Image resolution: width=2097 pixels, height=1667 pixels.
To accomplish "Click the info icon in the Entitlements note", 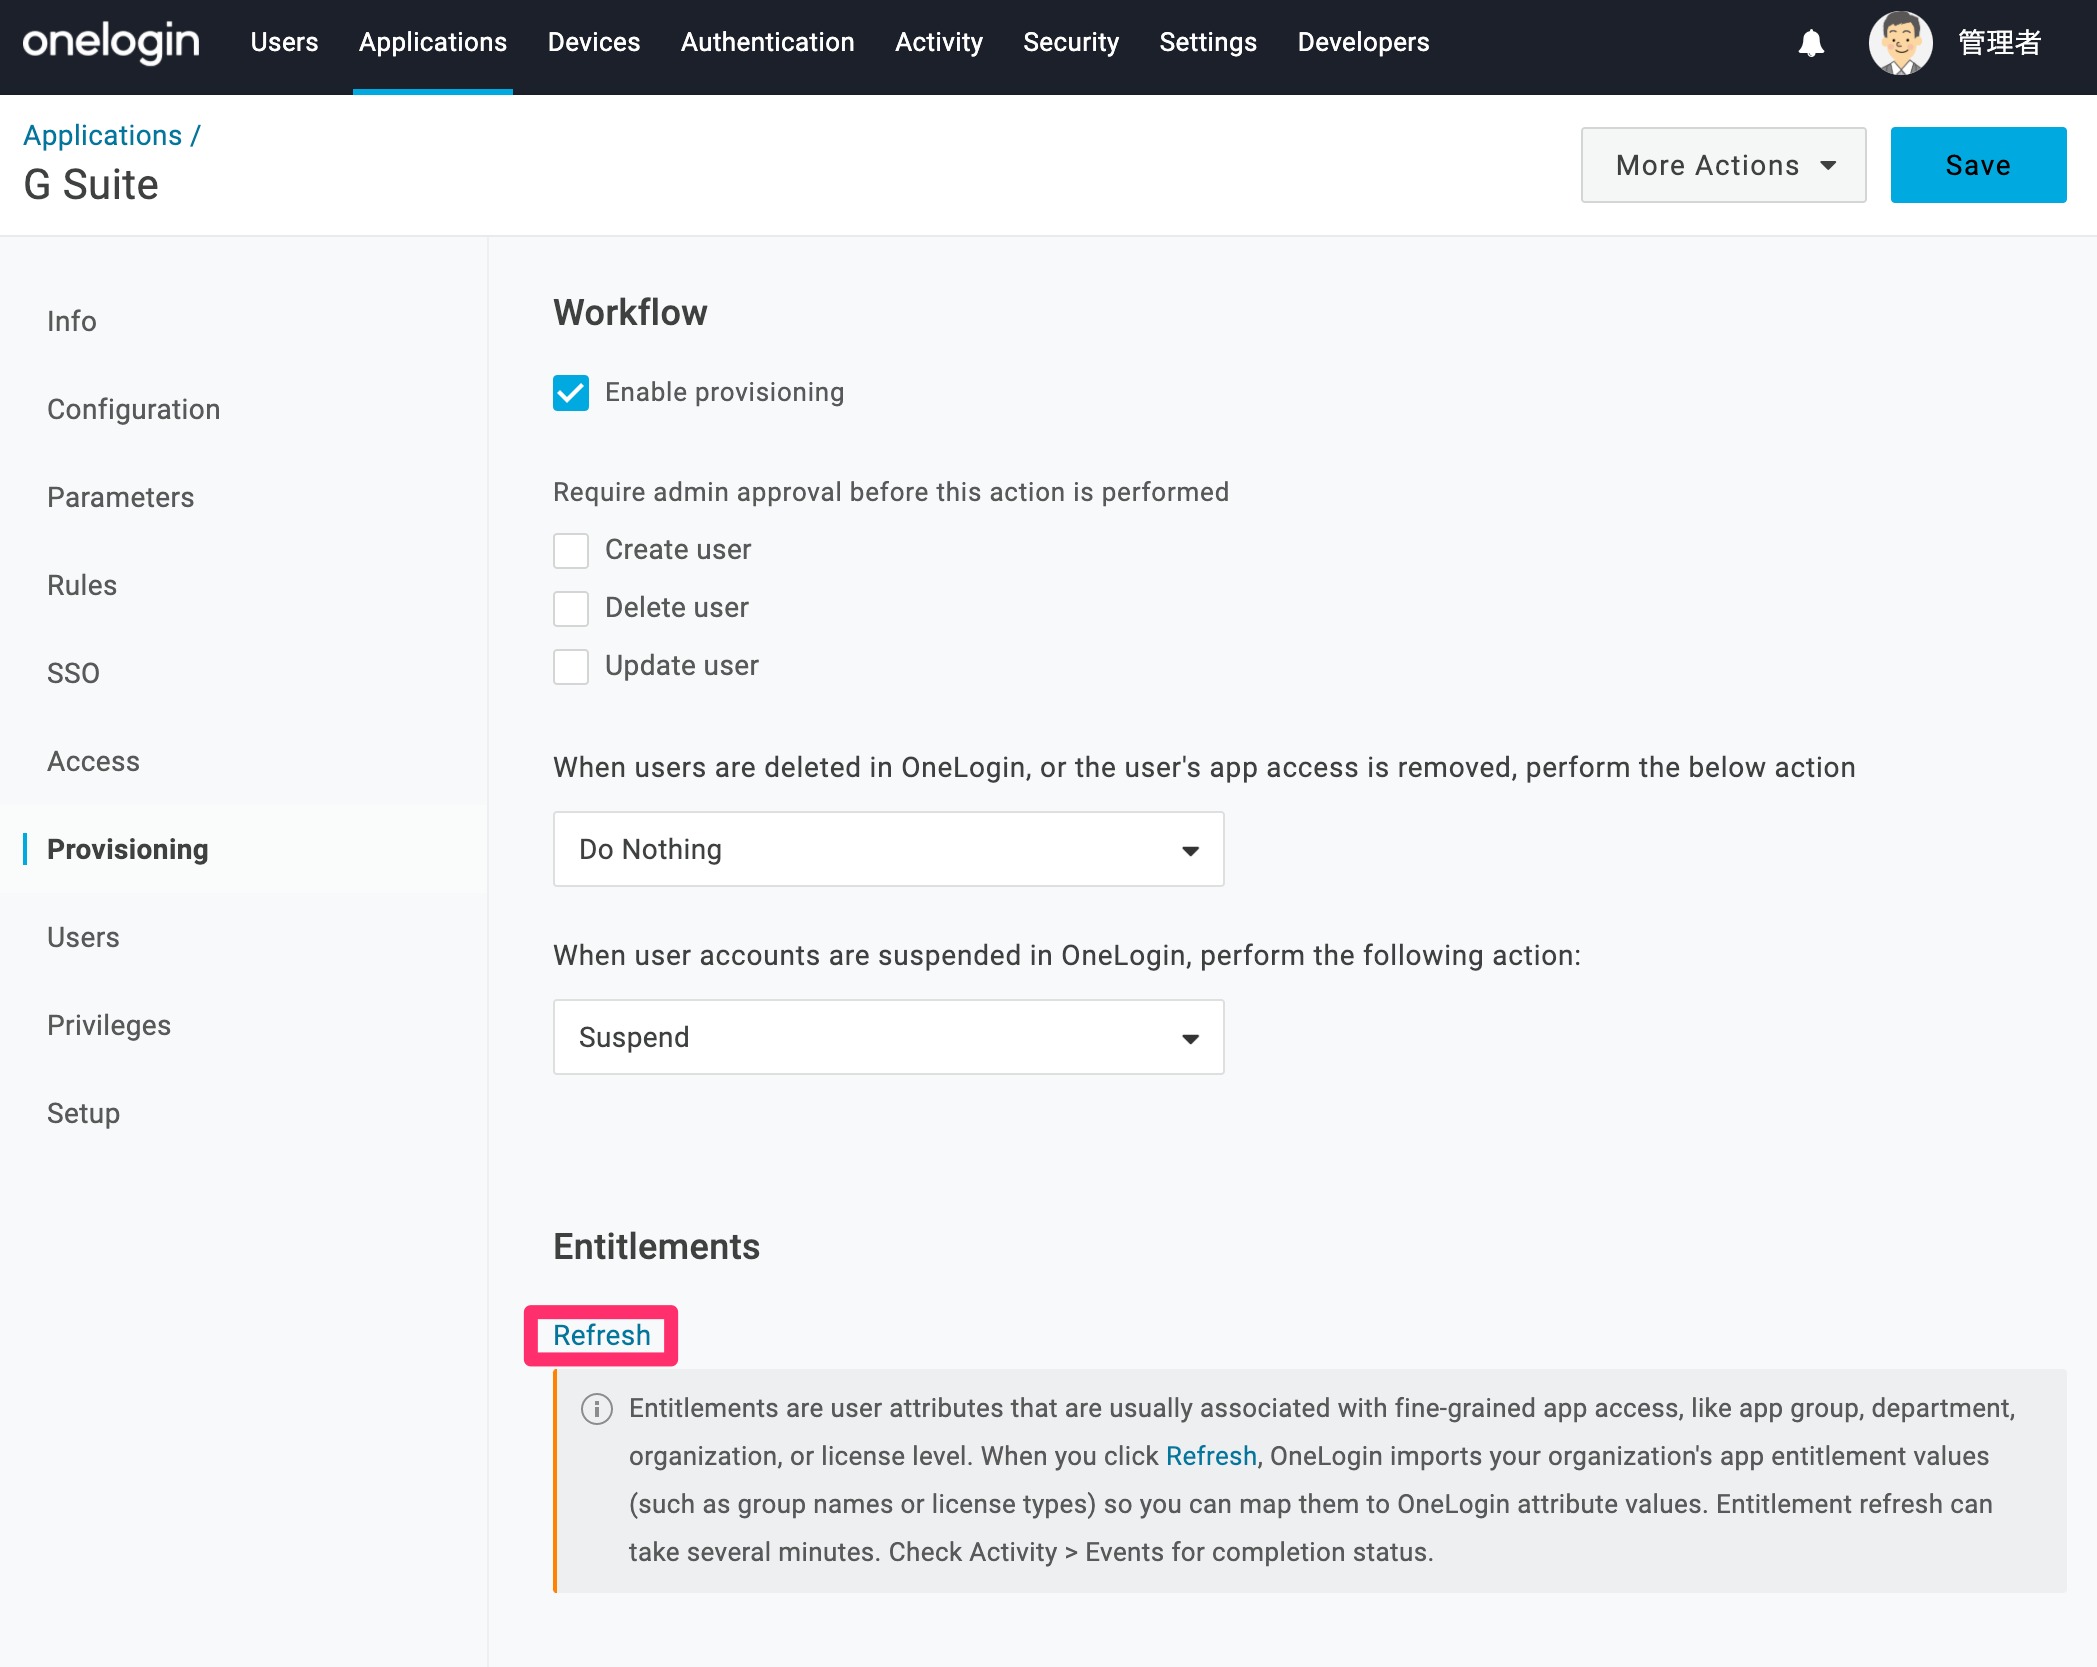I will (597, 1409).
